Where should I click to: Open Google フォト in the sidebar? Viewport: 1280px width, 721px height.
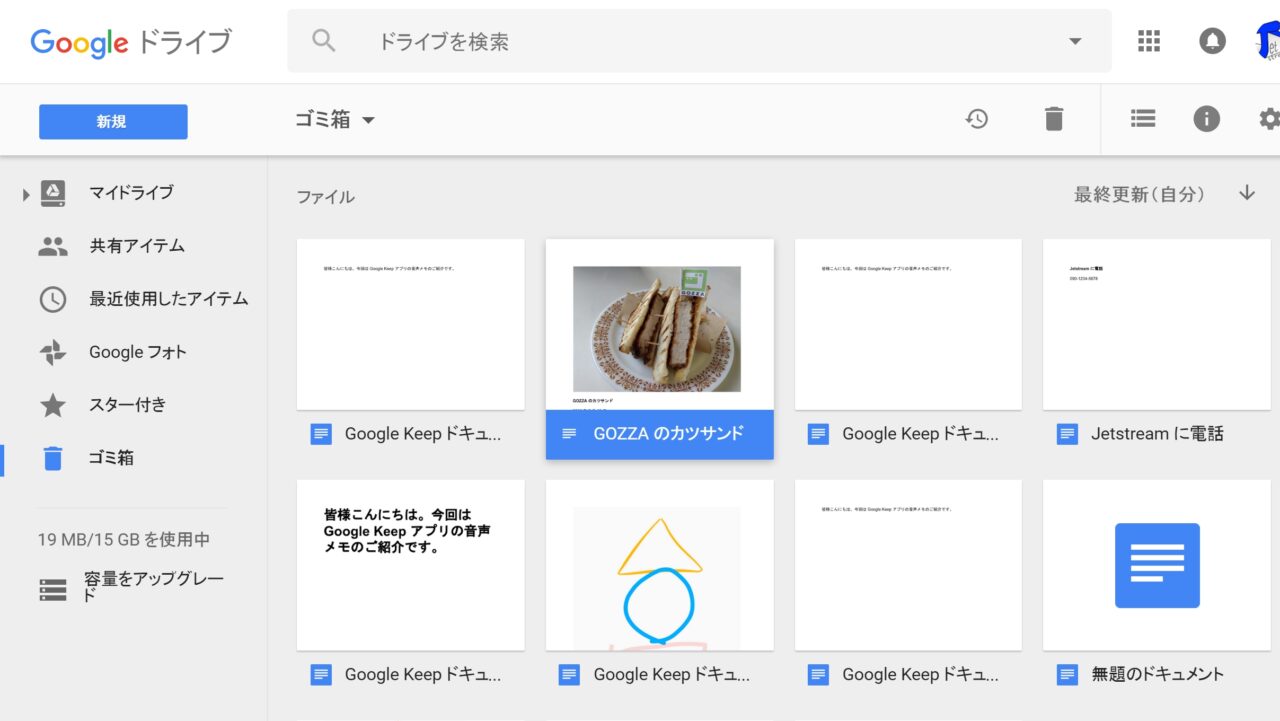click(137, 352)
